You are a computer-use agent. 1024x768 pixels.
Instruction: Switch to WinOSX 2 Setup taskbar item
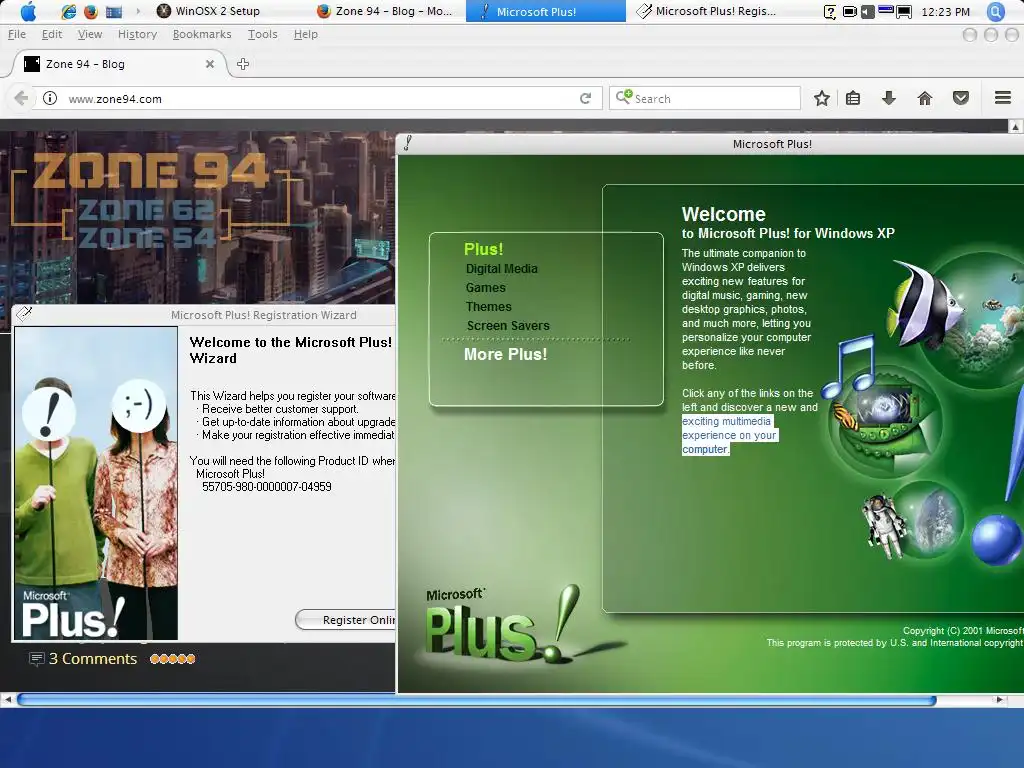pyautogui.click(x=209, y=11)
